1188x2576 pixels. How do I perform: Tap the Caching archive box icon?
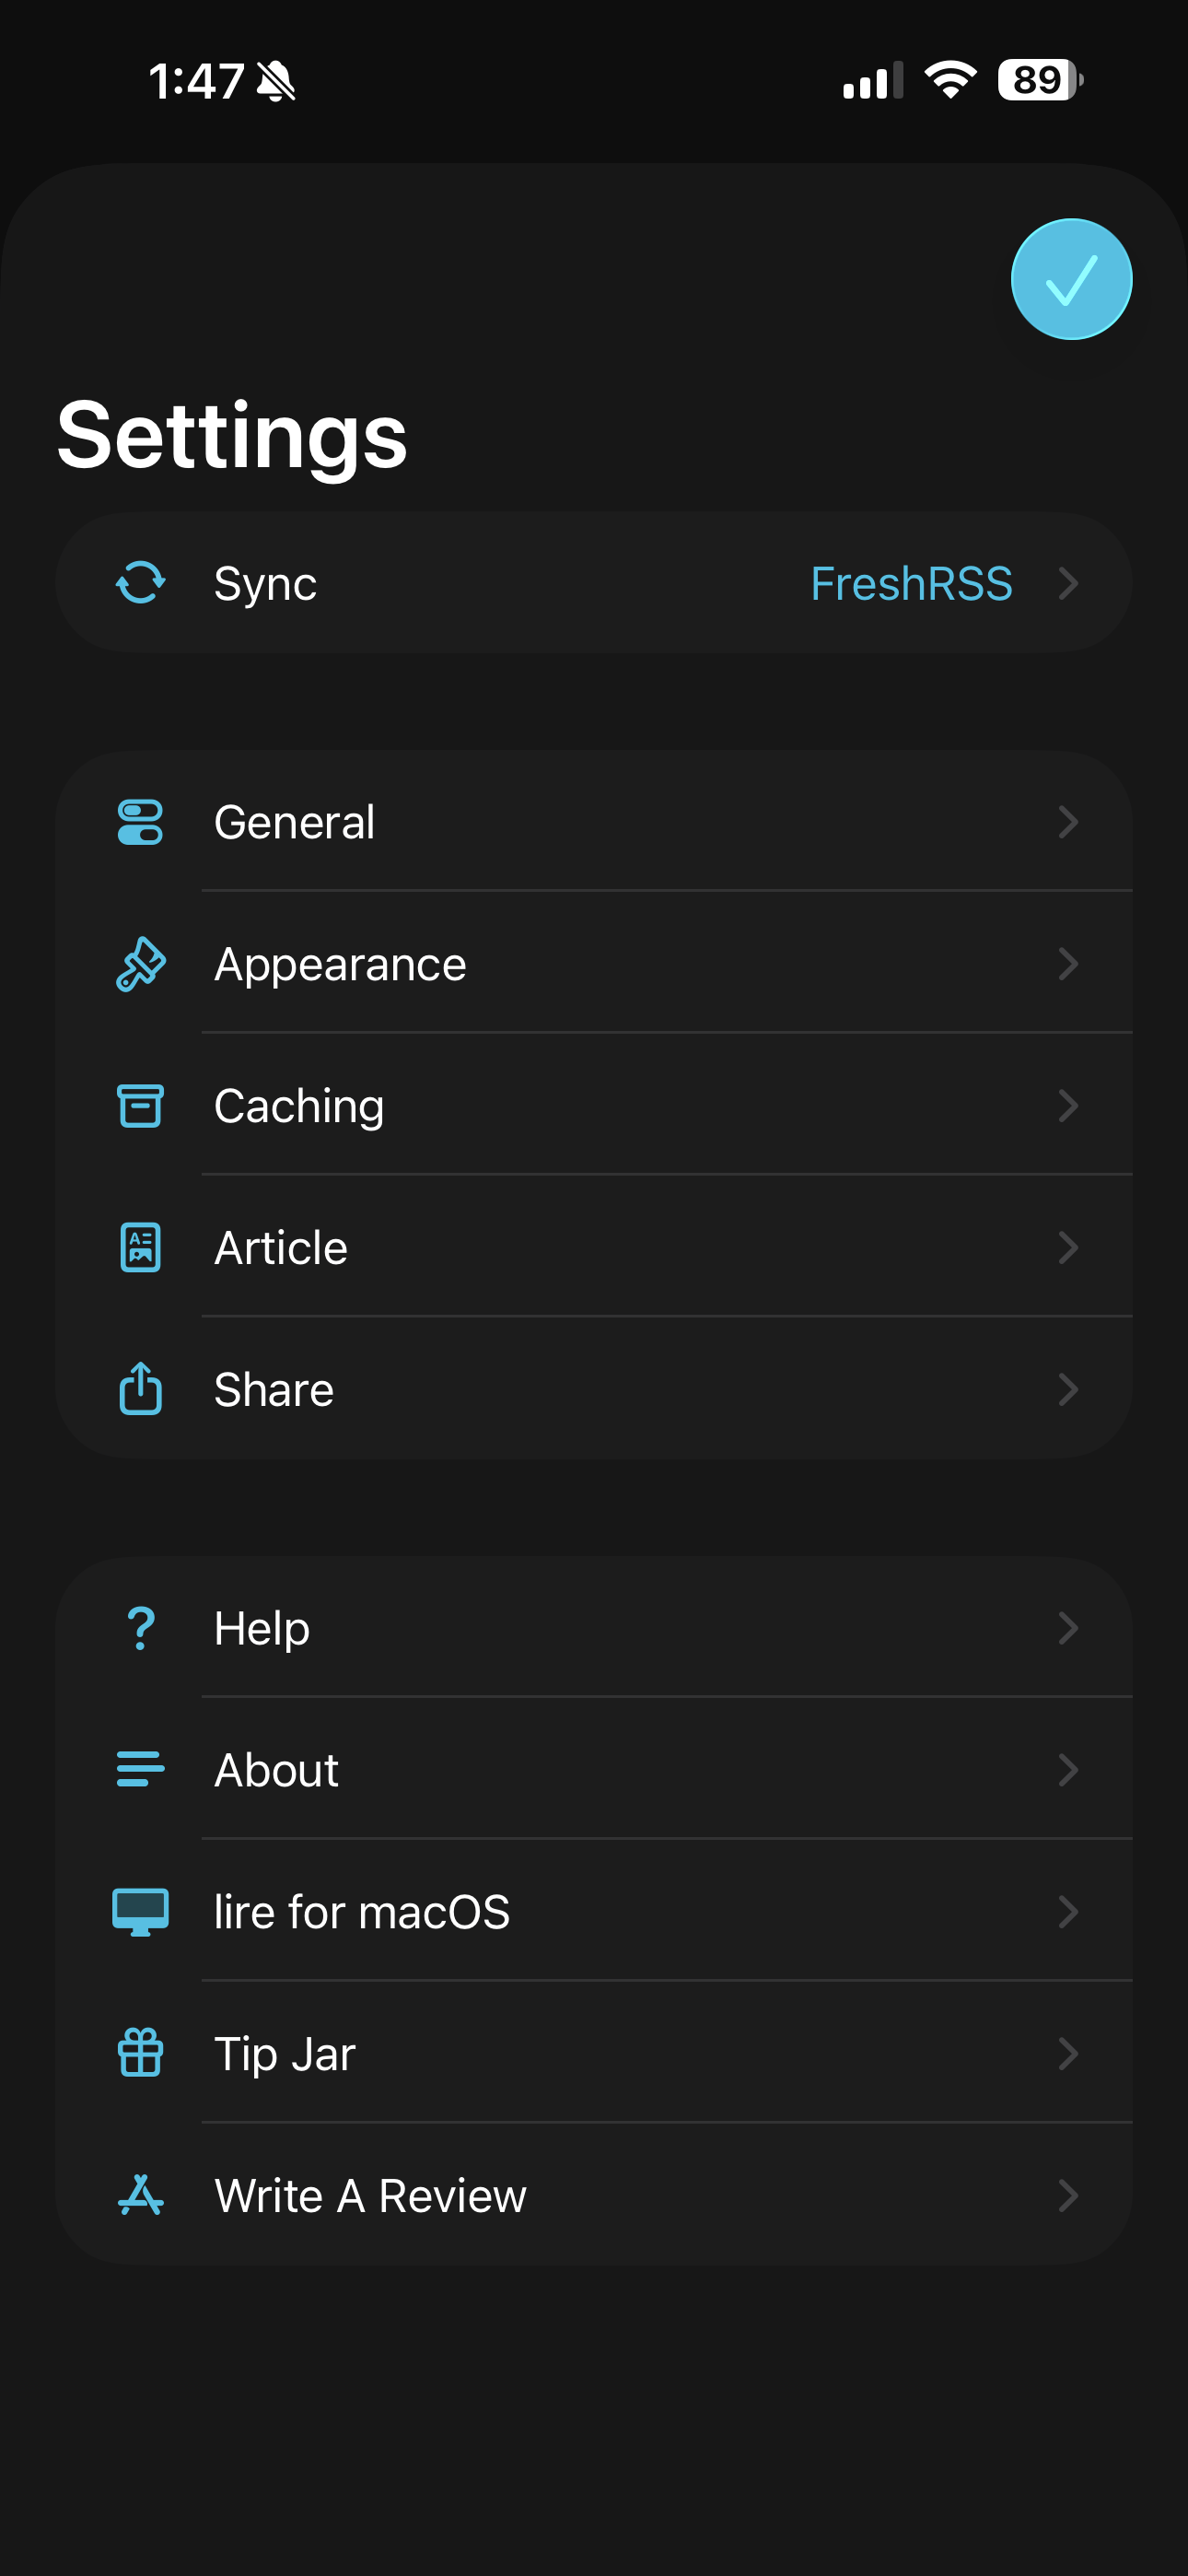tap(140, 1106)
